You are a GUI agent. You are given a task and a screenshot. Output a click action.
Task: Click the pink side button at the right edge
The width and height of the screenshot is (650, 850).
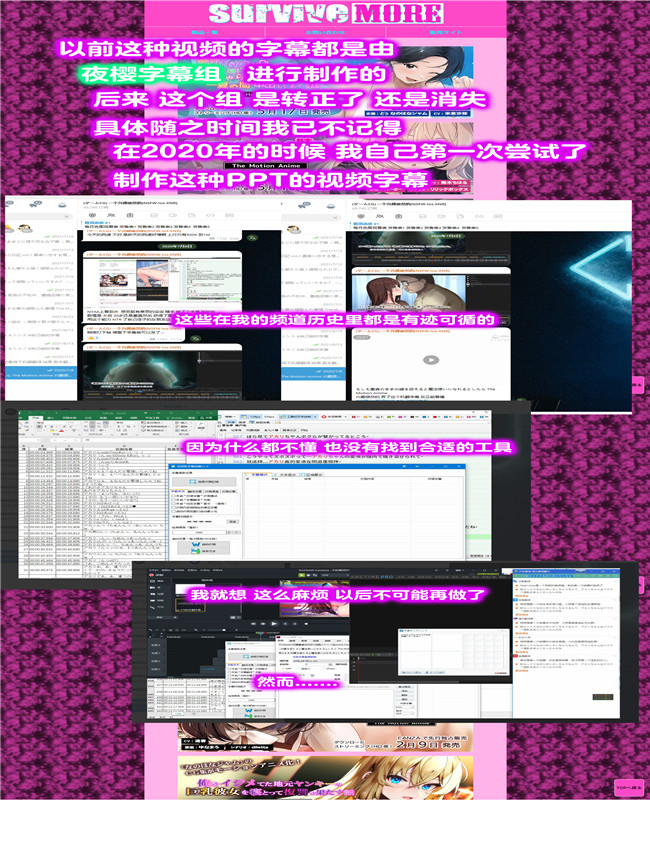(637, 386)
